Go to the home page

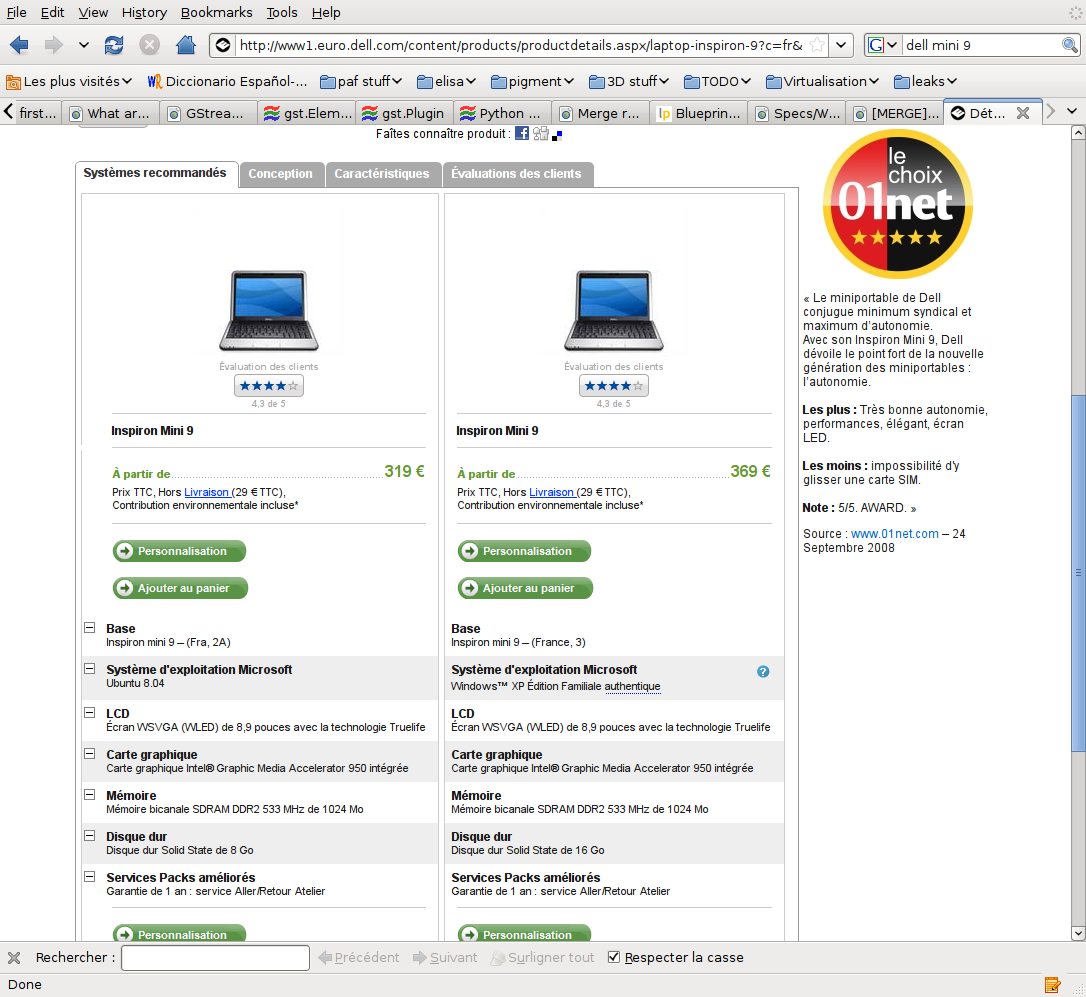[186, 46]
